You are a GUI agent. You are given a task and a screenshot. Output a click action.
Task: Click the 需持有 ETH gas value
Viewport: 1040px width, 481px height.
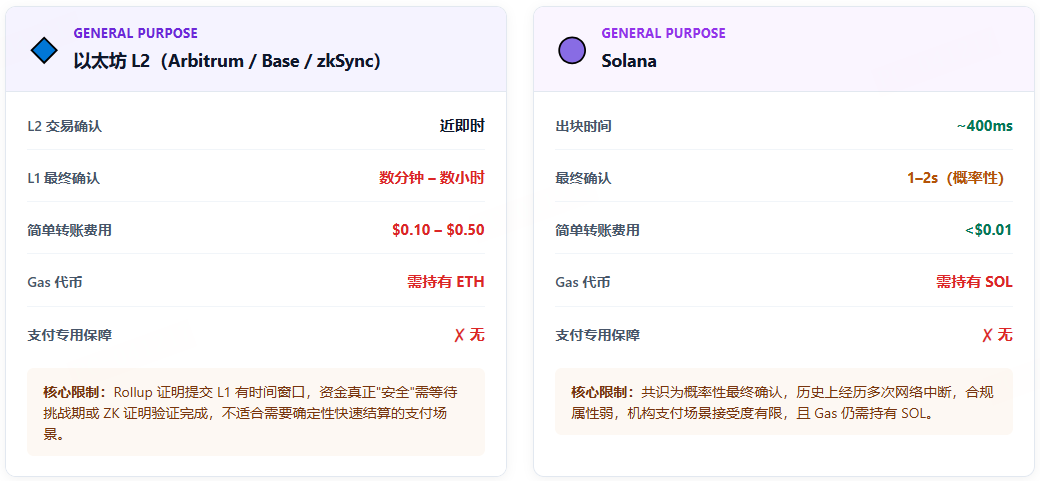pos(445,282)
